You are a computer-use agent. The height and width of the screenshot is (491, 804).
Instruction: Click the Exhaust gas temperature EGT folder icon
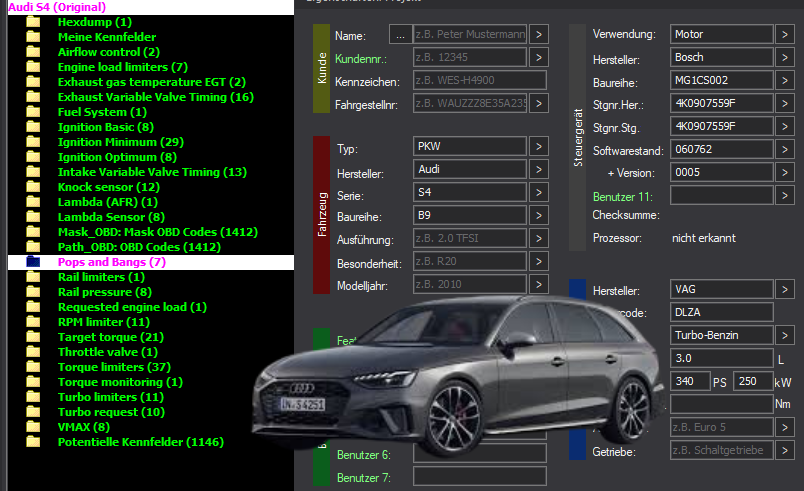coord(33,82)
